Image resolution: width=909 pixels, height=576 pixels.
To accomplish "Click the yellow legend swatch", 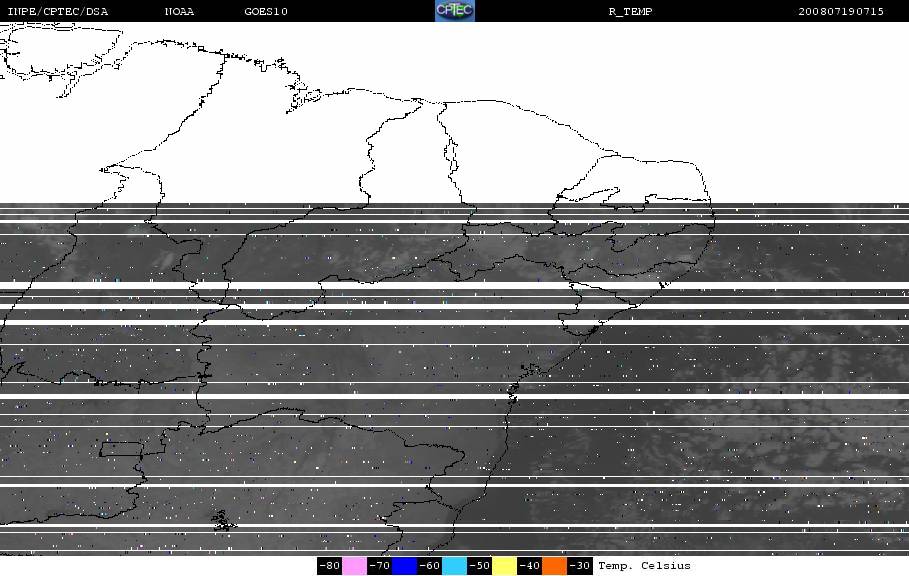I will tap(504, 566).
